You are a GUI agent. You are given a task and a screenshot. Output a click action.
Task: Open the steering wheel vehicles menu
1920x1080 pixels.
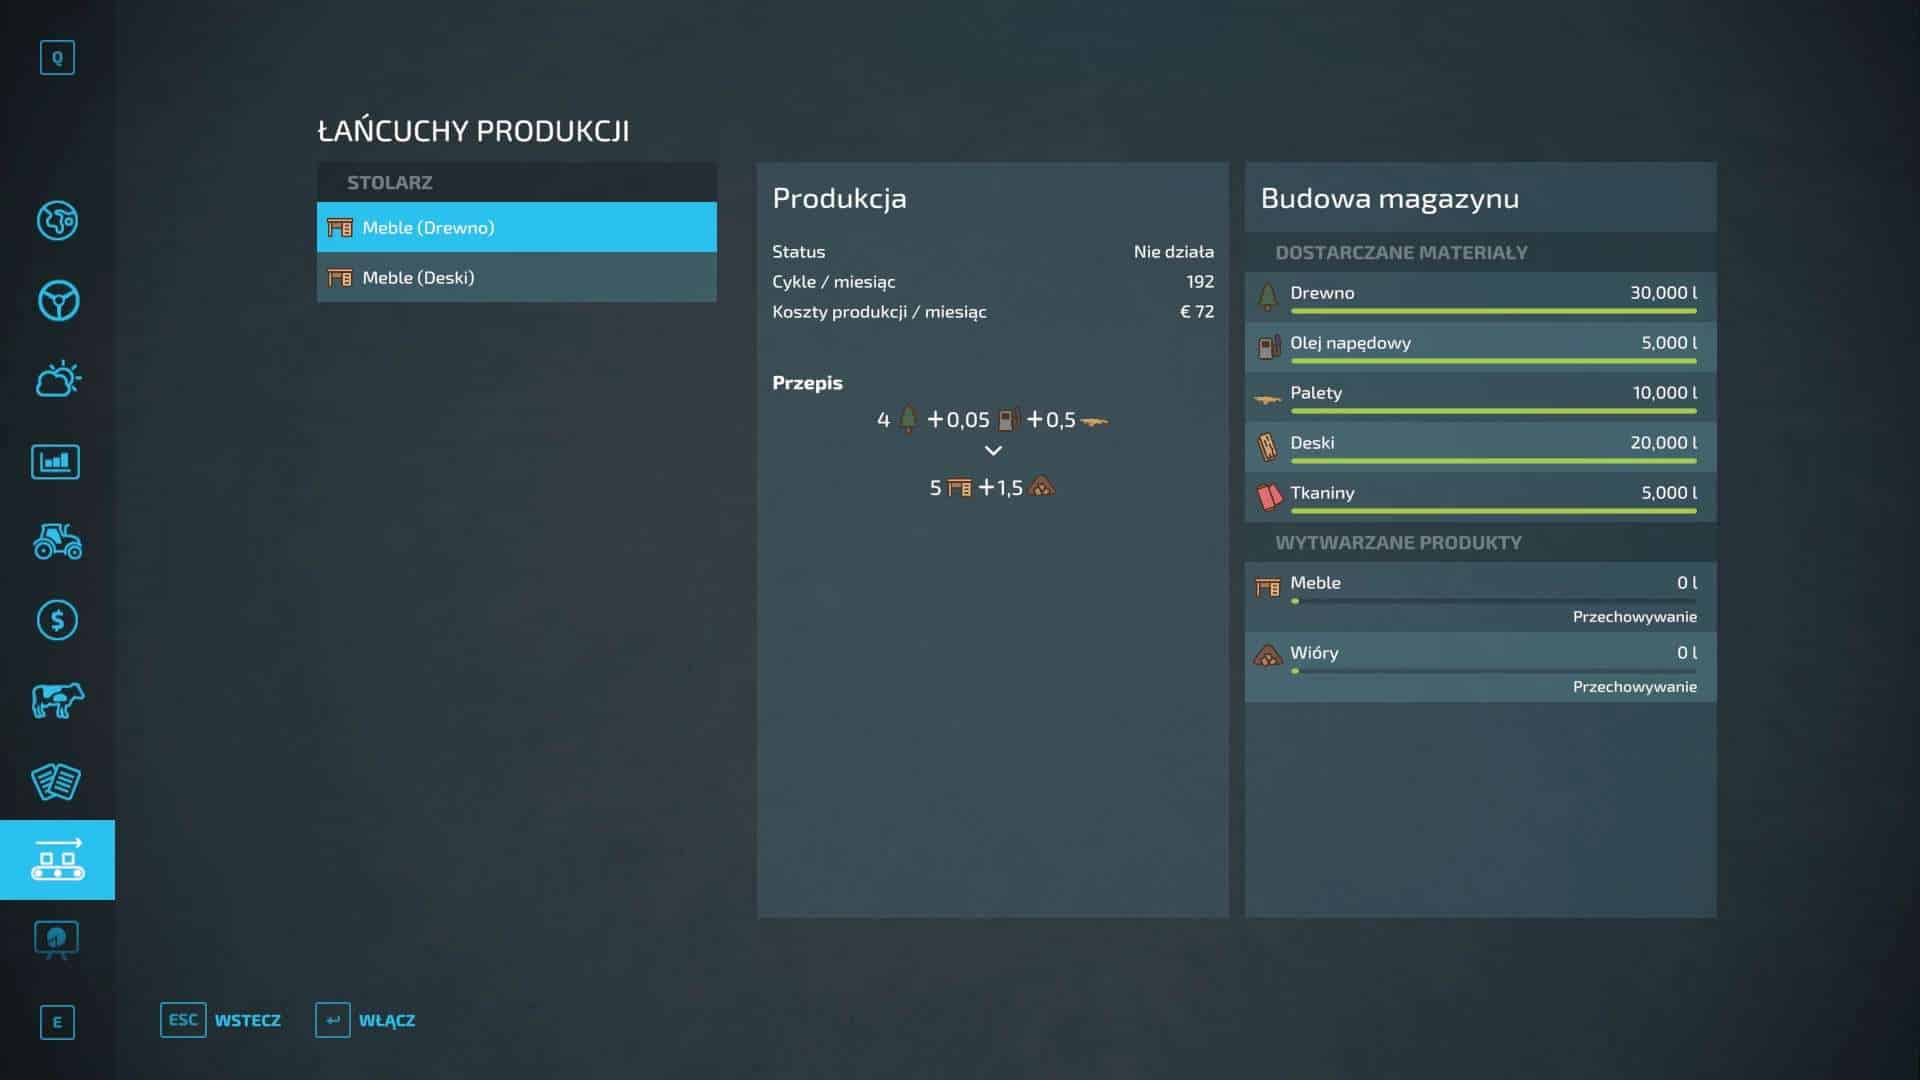coord(57,300)
